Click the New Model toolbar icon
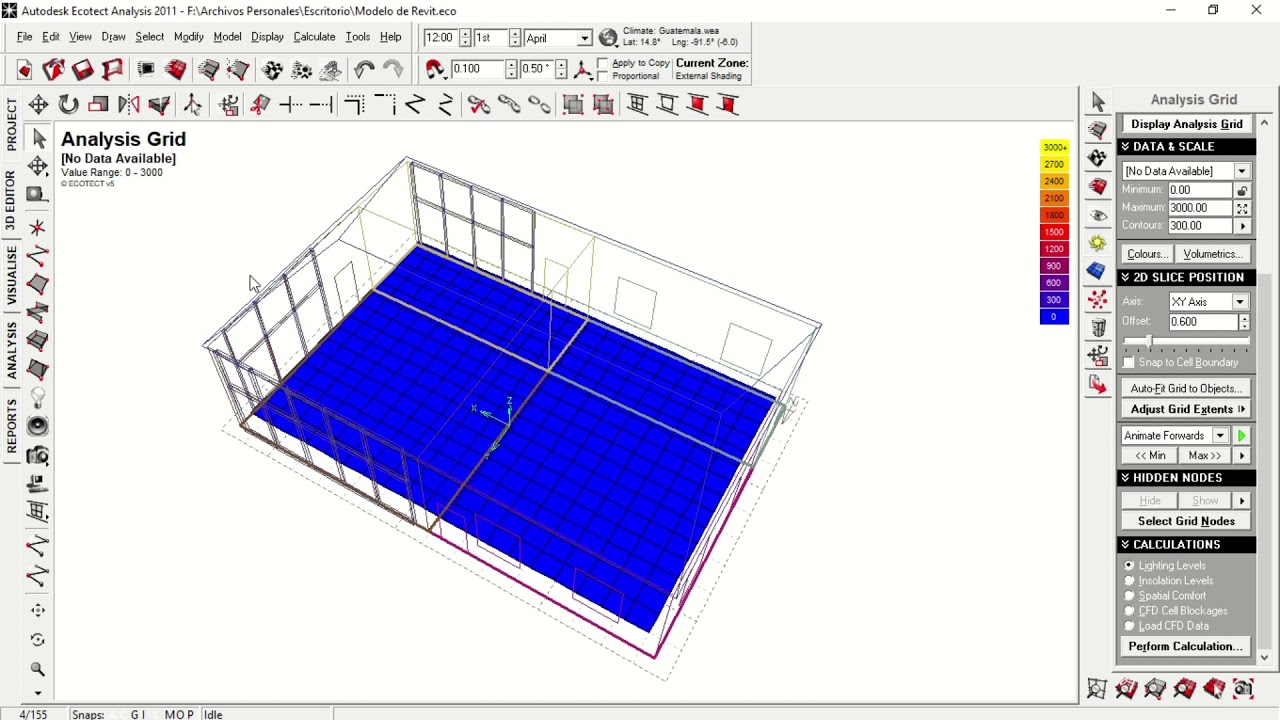1280x720 pixels. 24,69
